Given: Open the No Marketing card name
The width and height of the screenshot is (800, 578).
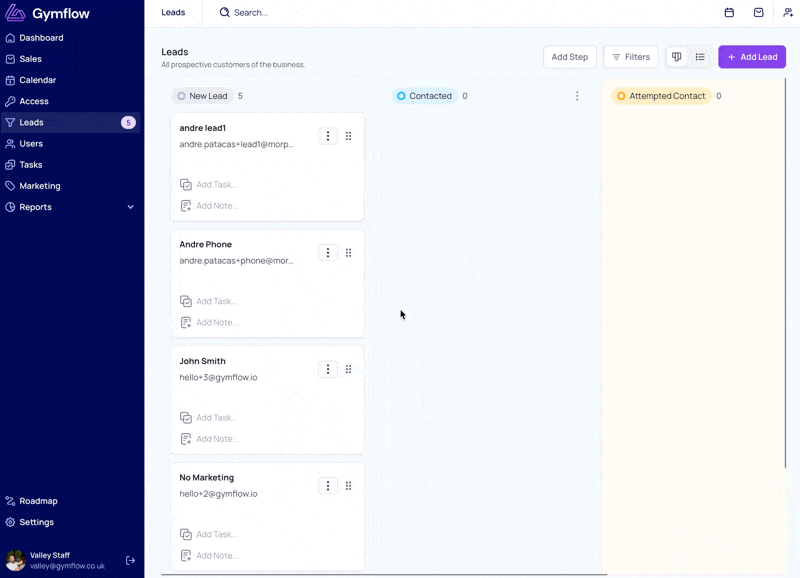Looking at the screenshot, I should (x=207, y=478).
